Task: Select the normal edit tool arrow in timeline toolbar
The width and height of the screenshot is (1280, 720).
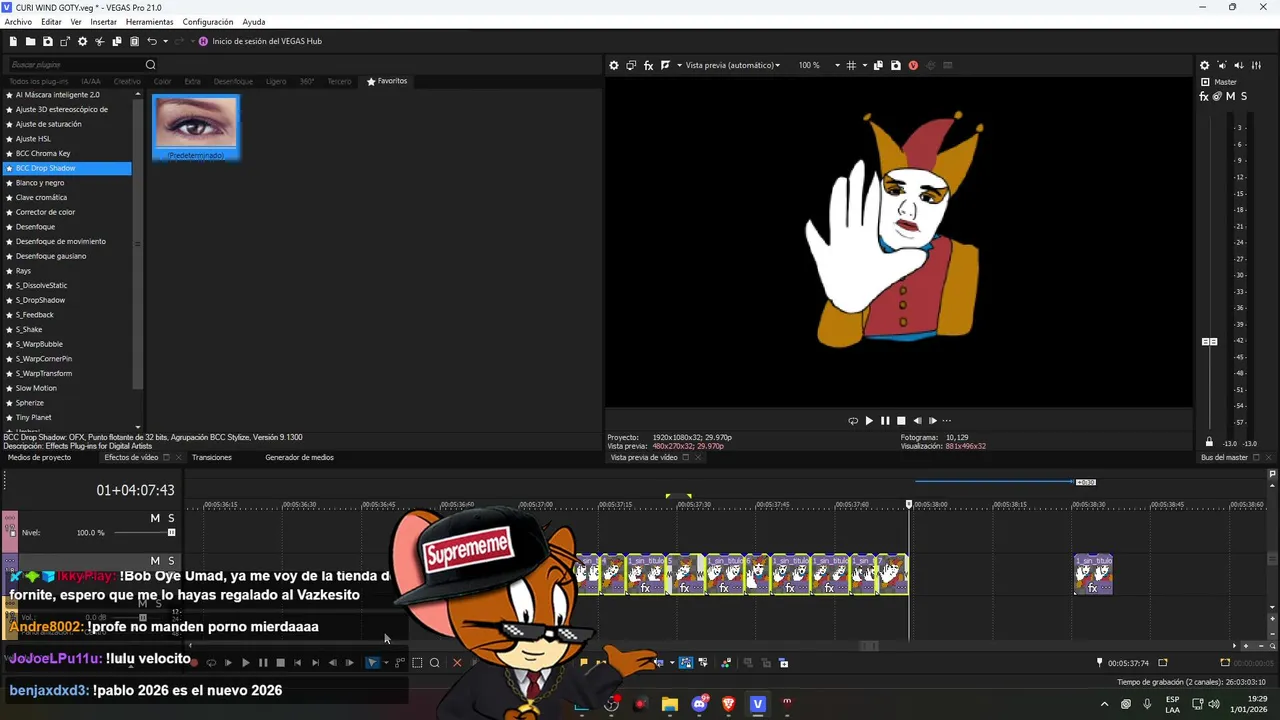Action: coord(373,662)
